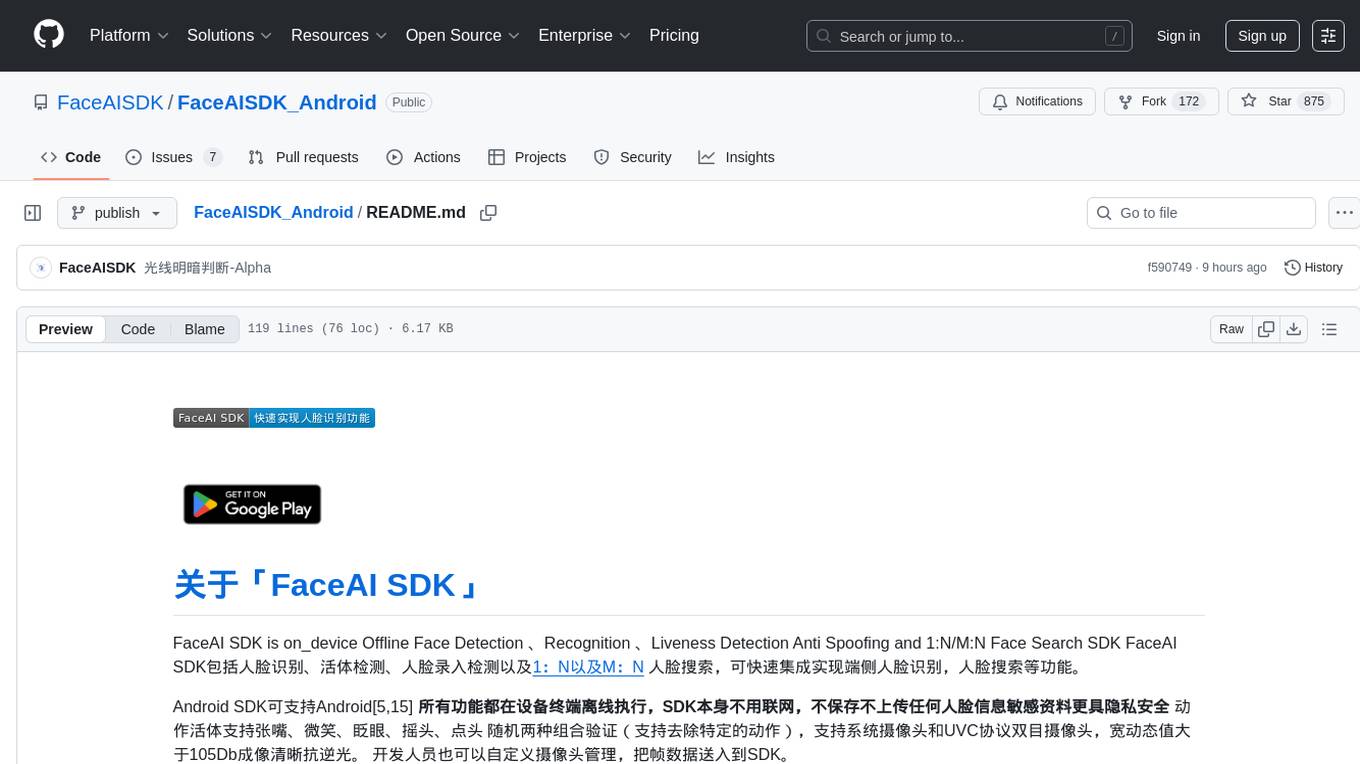Screen dimensions: 1360x764
Task: Open the 关于「FaceAI SDK」heading link
Action: tap(326, 584)
